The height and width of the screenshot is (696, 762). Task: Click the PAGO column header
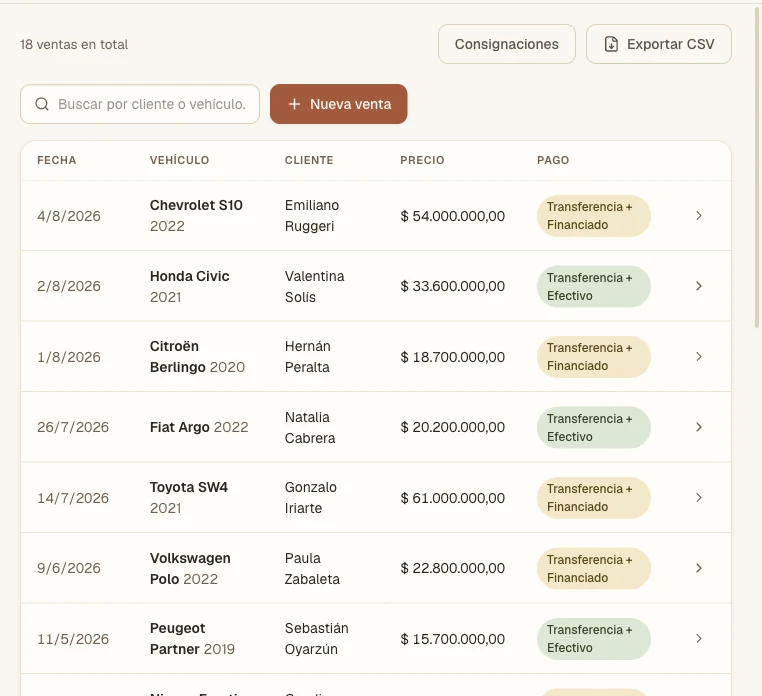[553, 160]
